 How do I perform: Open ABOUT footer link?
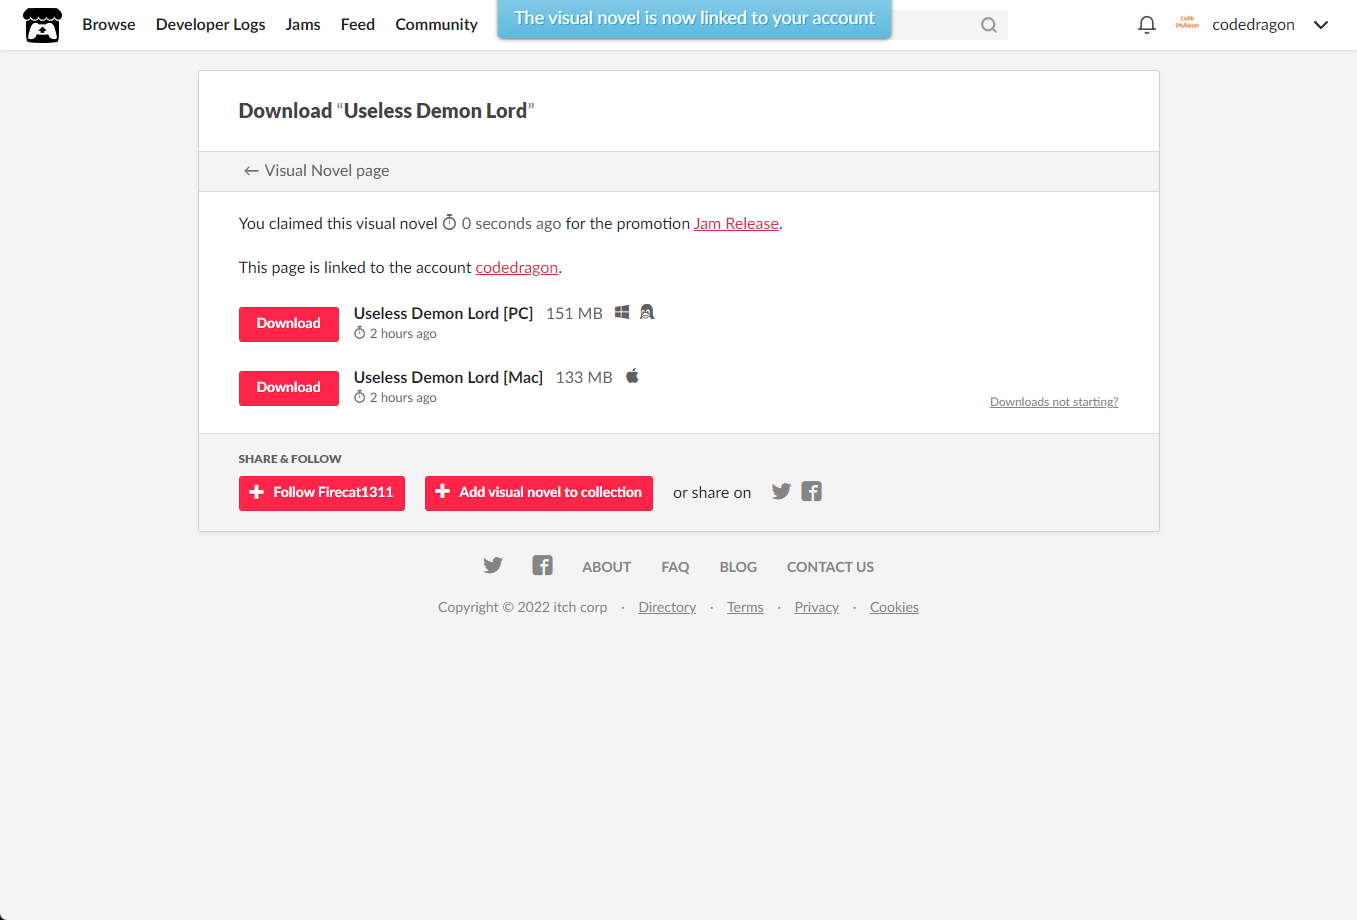(607, 567)
